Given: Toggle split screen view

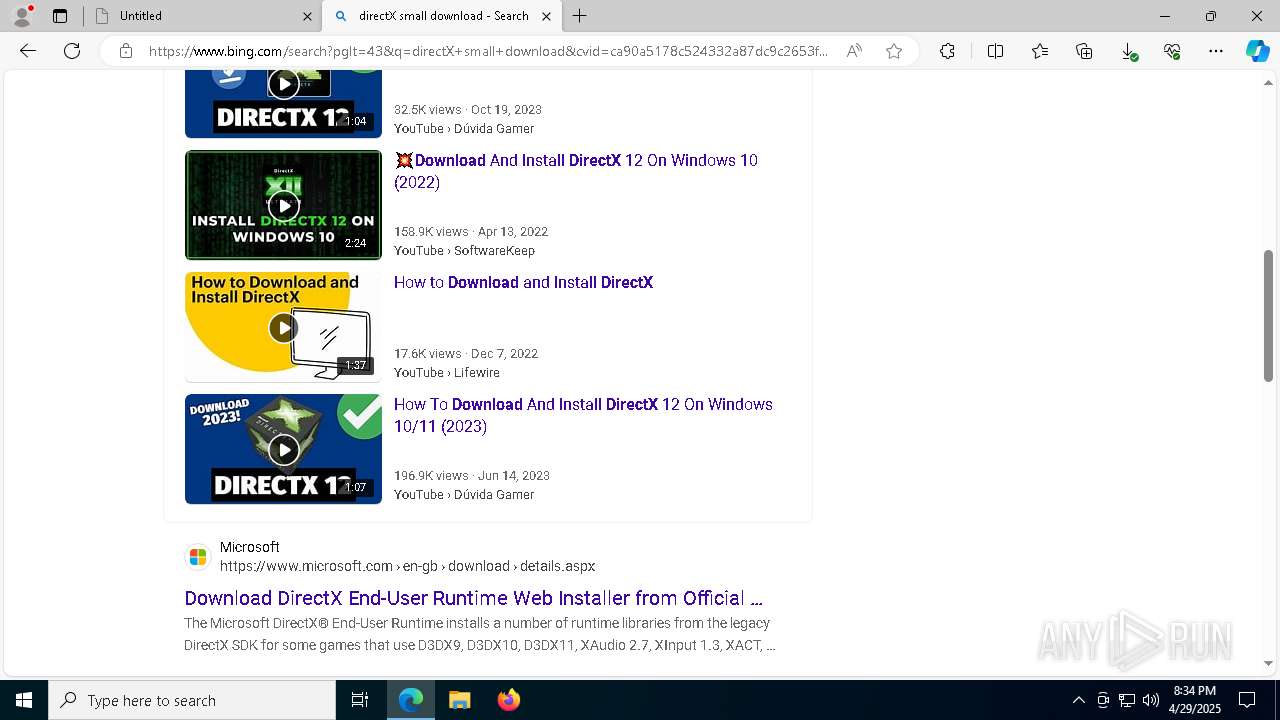Looking at the screenshot, I should (x=995, y=51).
